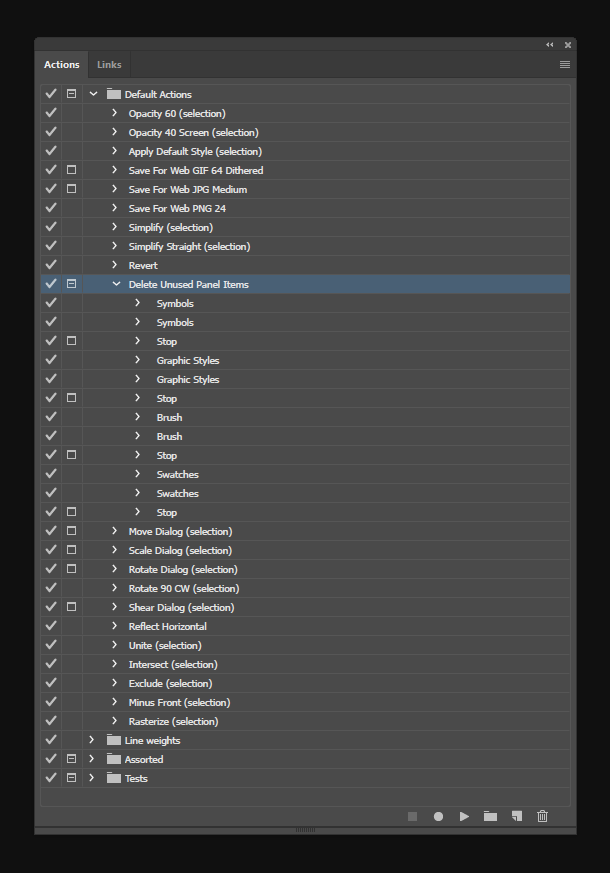This screenshot has height=873, width=610.
Task: Select the Actions tab
Action: click(61, 64)
